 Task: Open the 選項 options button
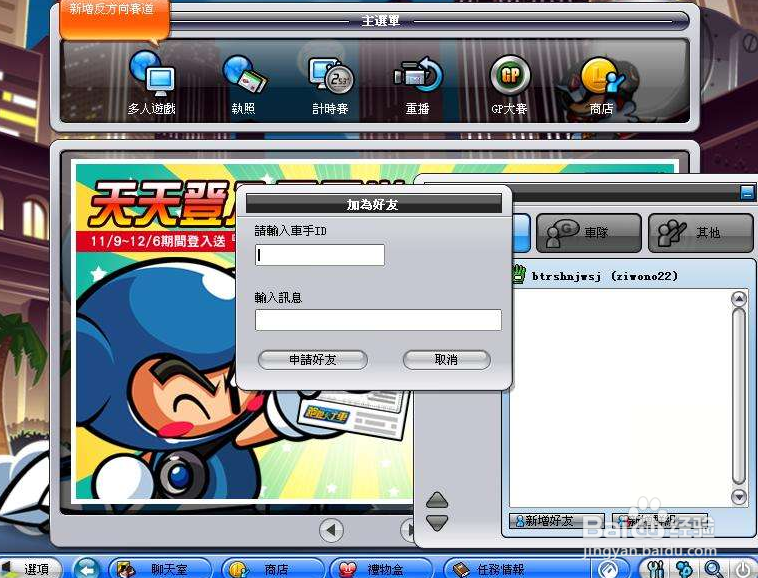(x=31, y=568)
